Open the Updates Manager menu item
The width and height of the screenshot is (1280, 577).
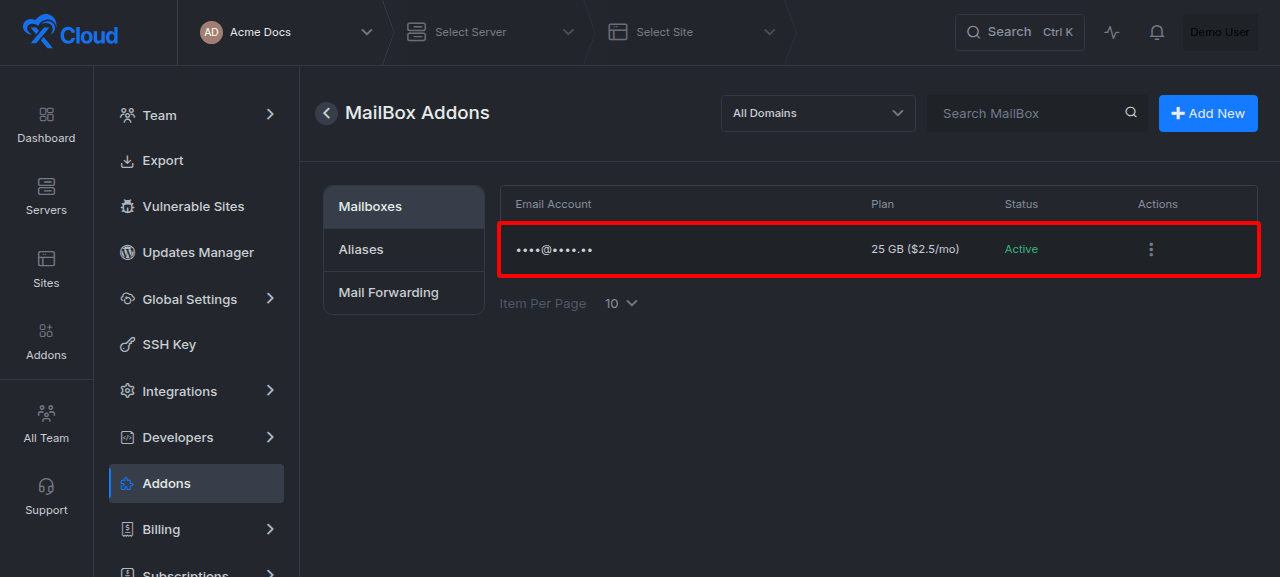(197, 253)
